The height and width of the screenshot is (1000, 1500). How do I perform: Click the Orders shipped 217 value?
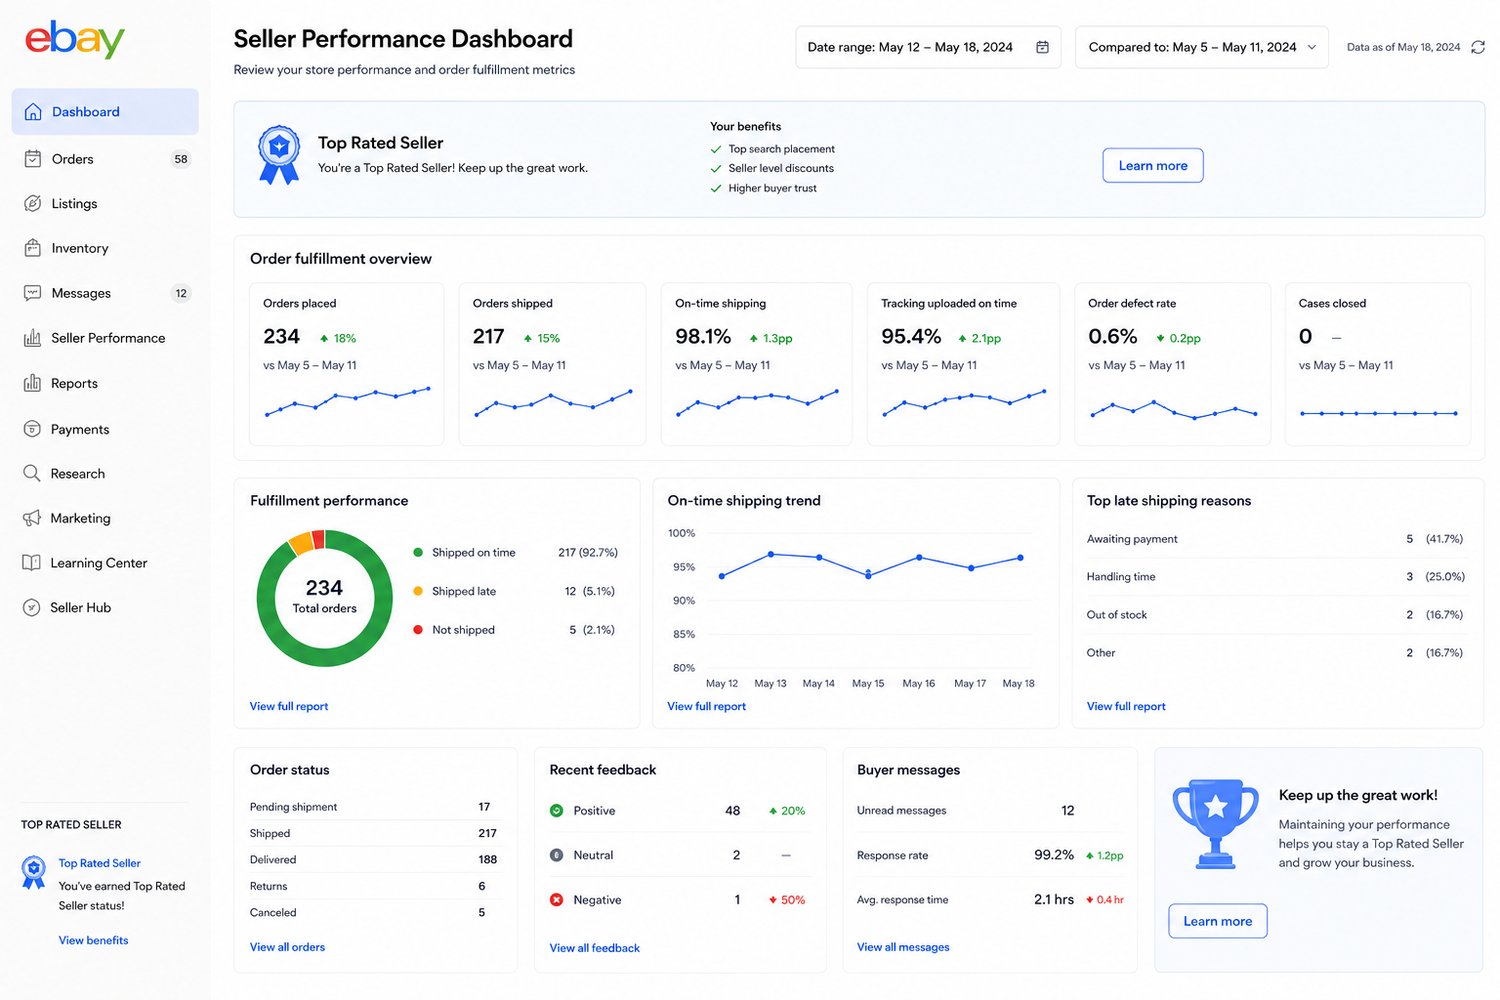[x=488, y=336]
